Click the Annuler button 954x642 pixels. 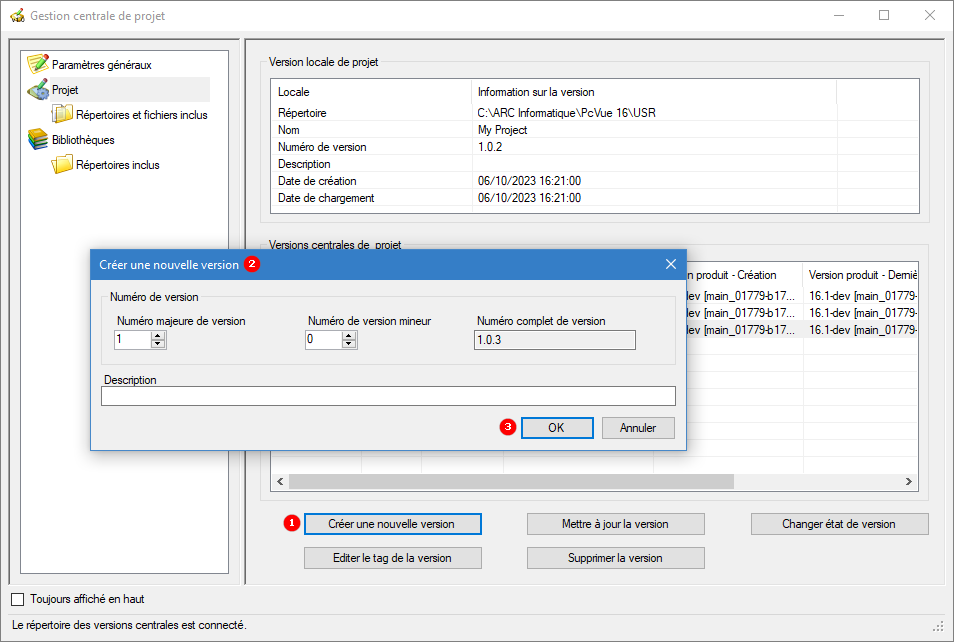point(638,428)
